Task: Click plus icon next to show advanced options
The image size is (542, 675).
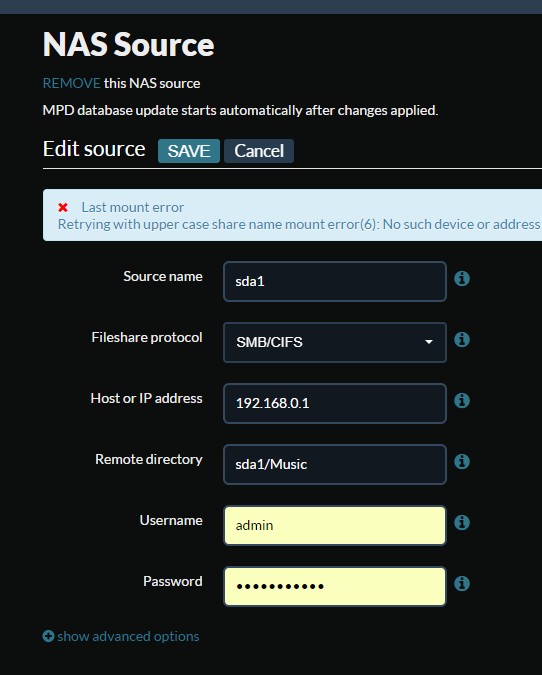Action: click(48, 636)
